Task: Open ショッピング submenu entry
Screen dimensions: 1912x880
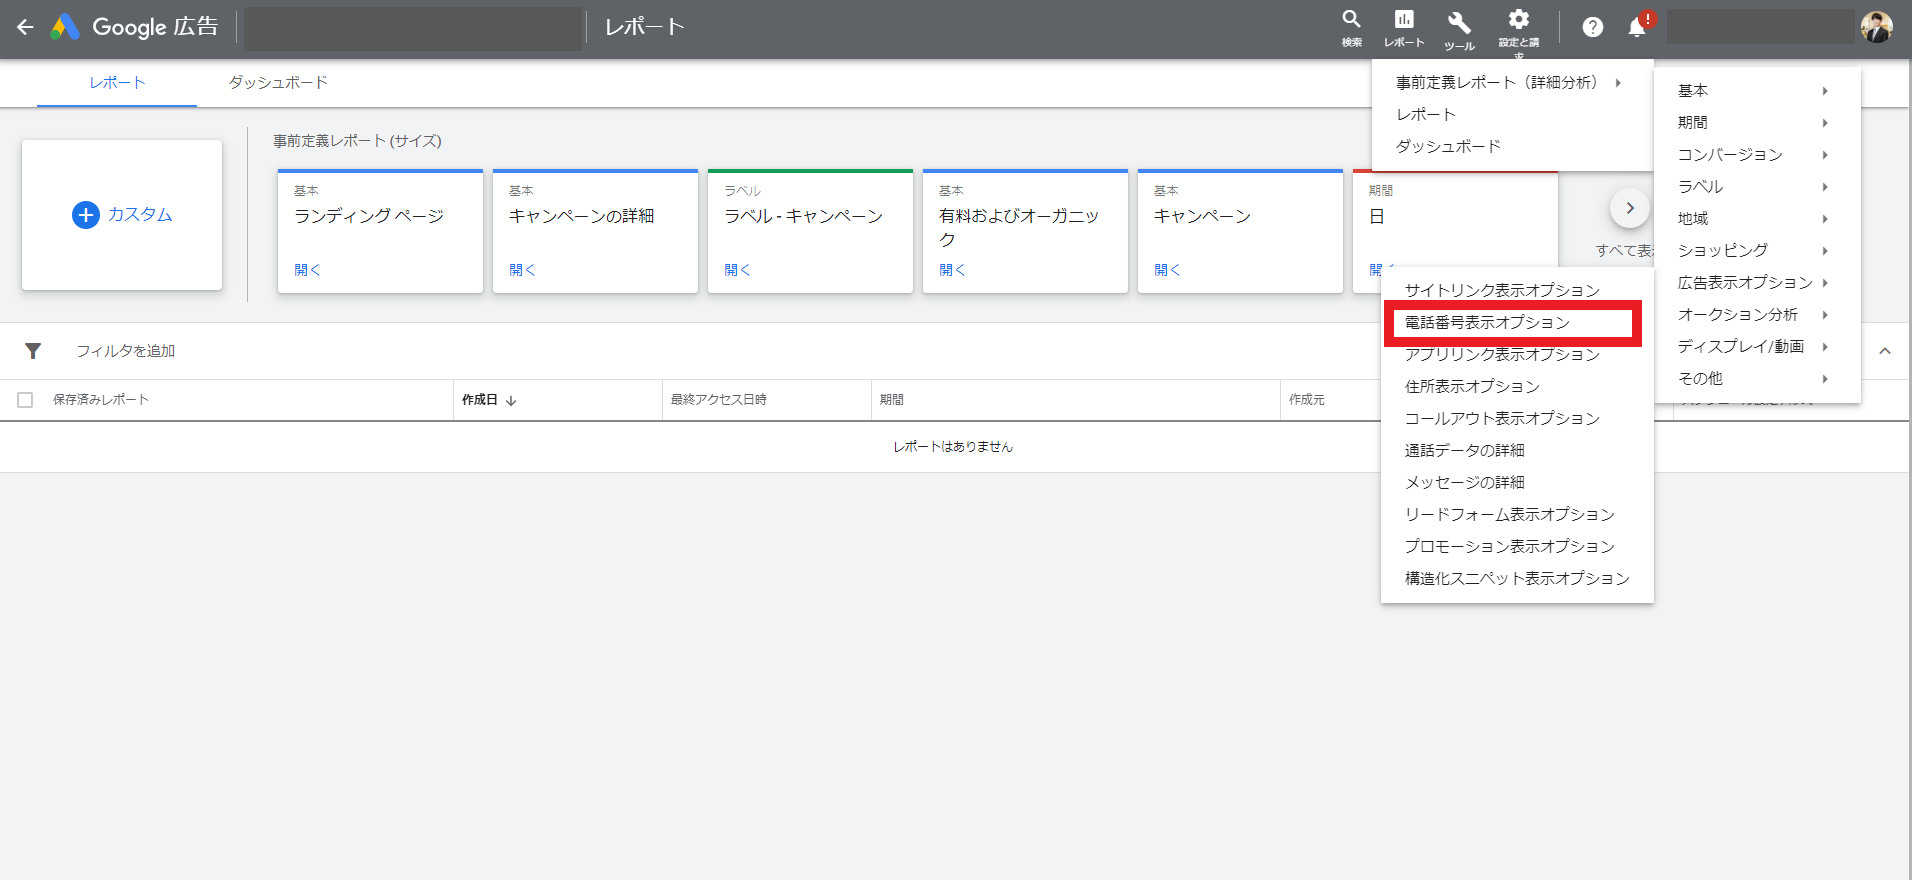Action: coord(1757,251)
